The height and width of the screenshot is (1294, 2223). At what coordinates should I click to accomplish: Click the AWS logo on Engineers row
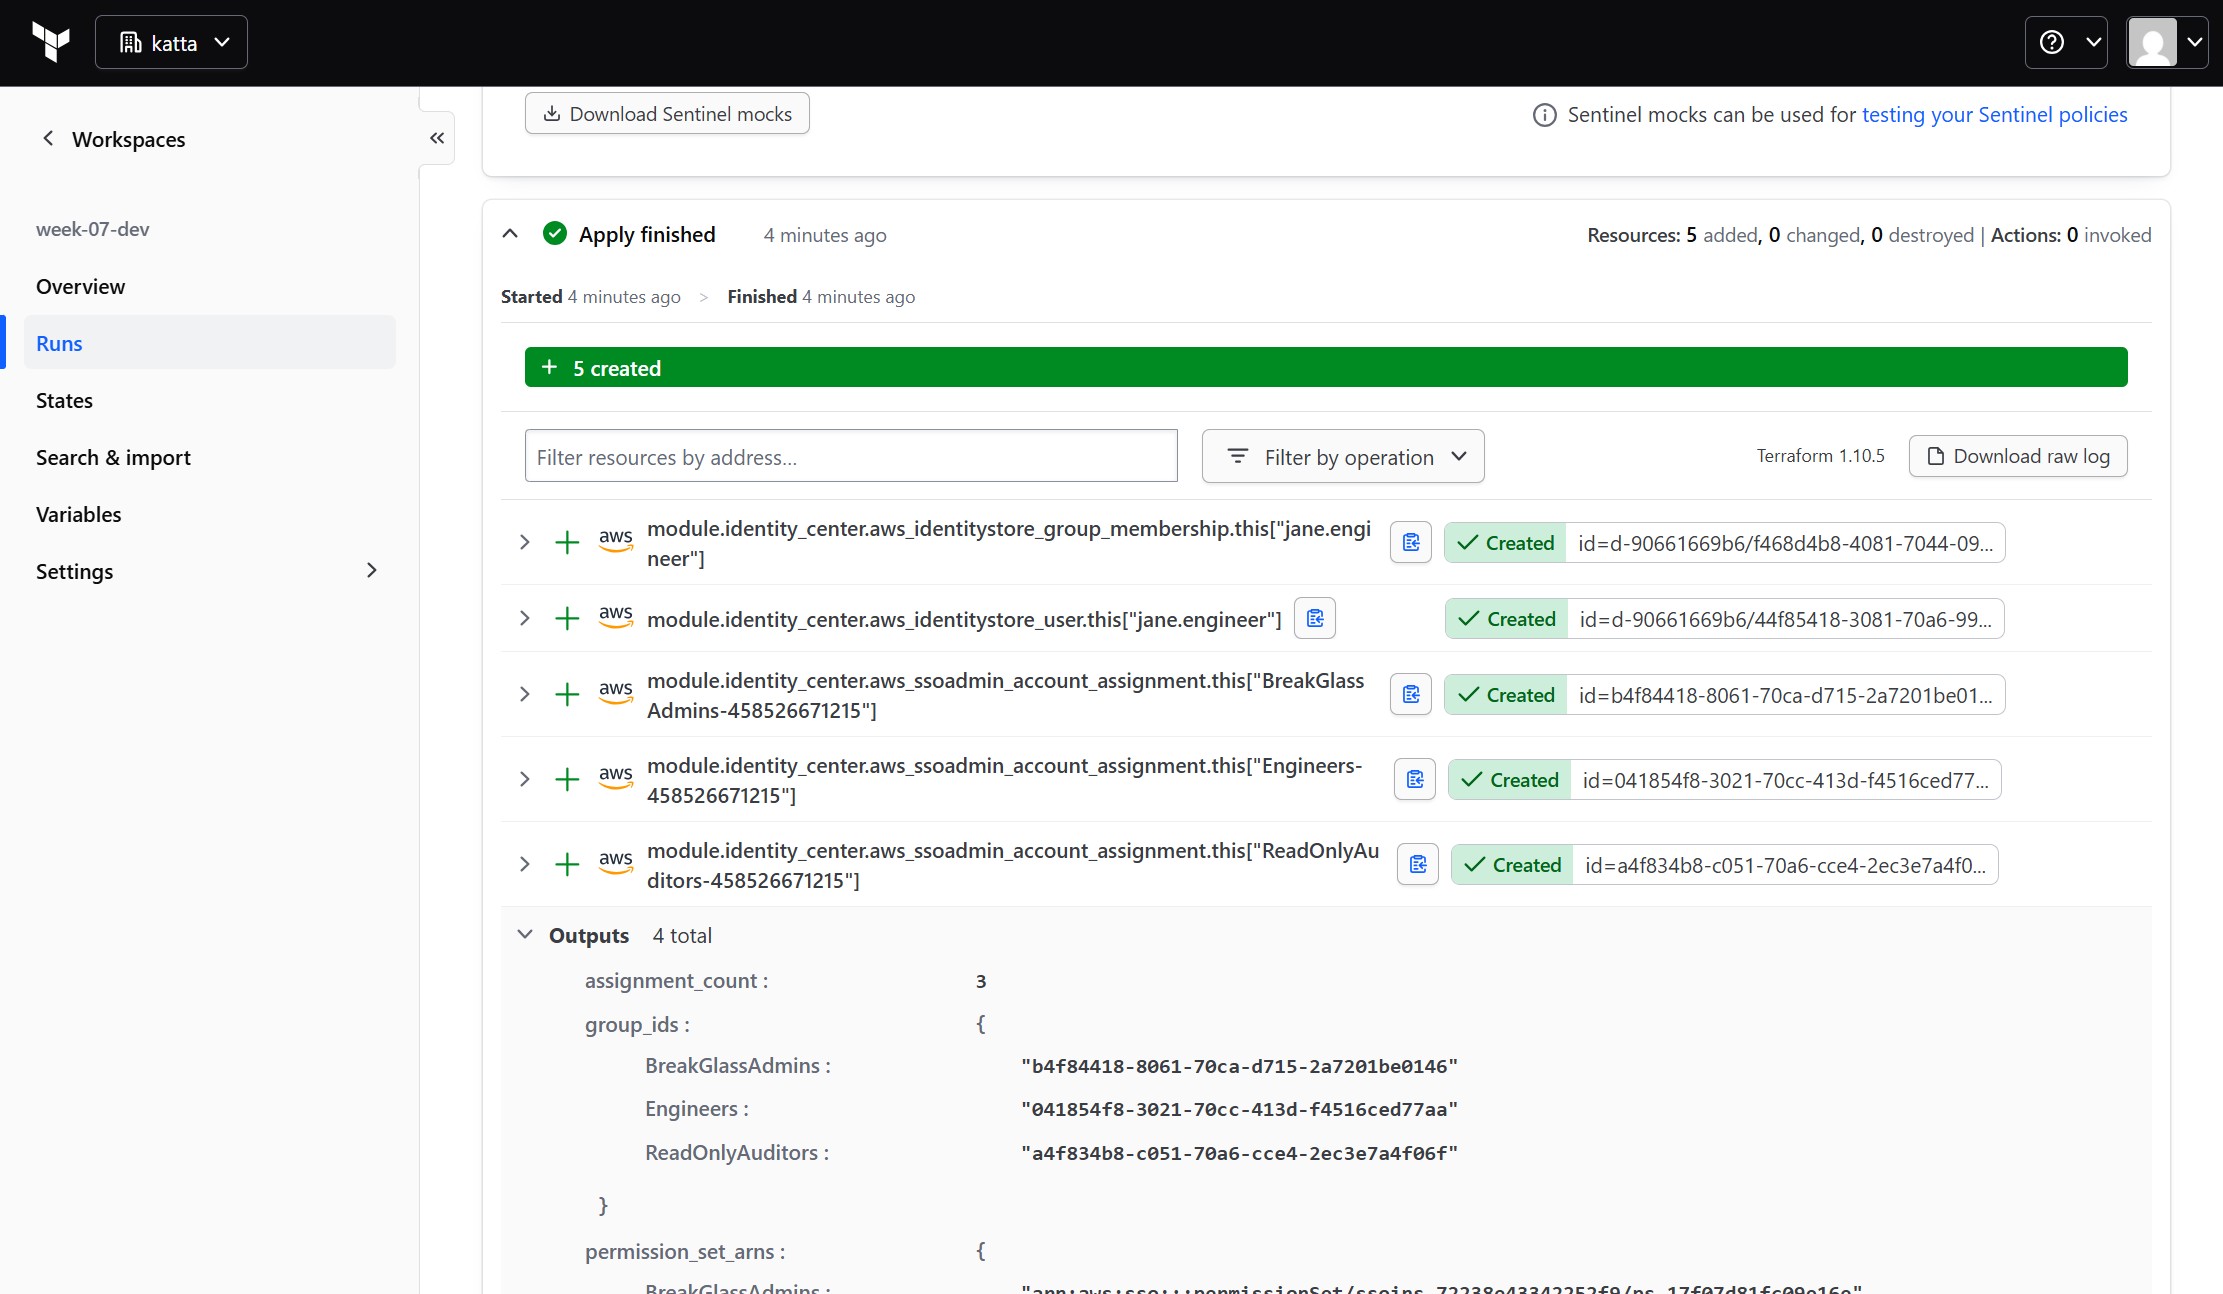tap(616, 778)
